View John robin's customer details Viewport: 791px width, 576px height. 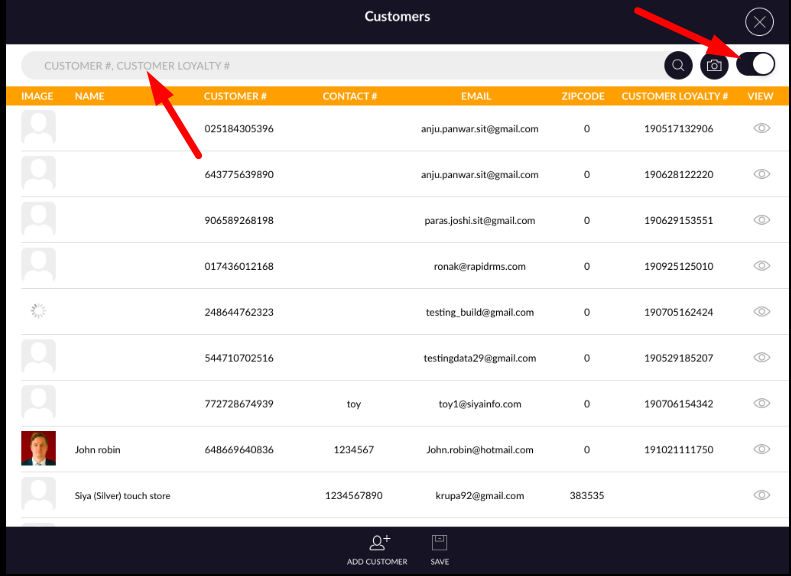pos(761,449)
